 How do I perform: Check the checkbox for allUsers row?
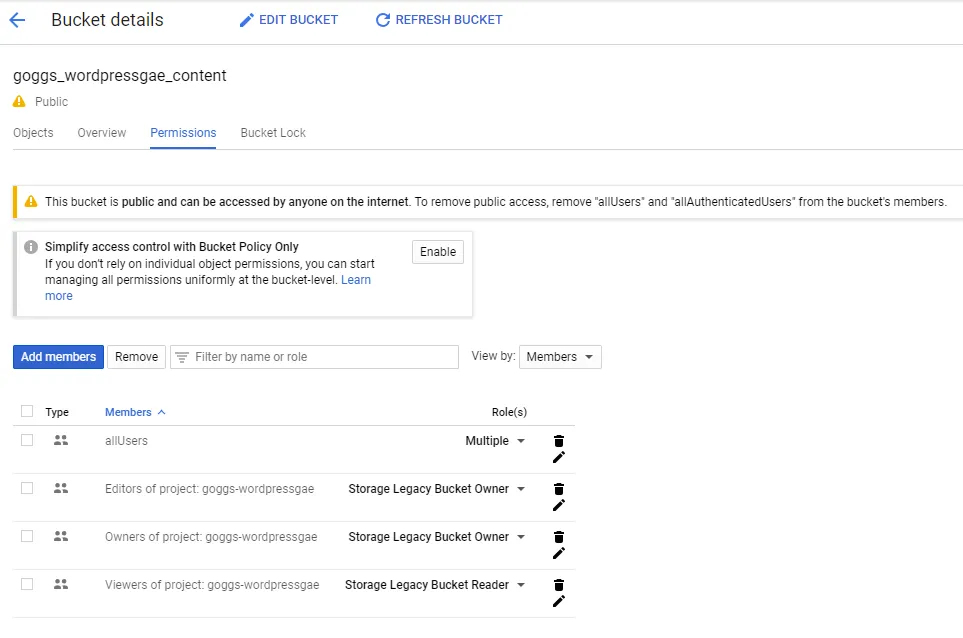coord(27,439)
